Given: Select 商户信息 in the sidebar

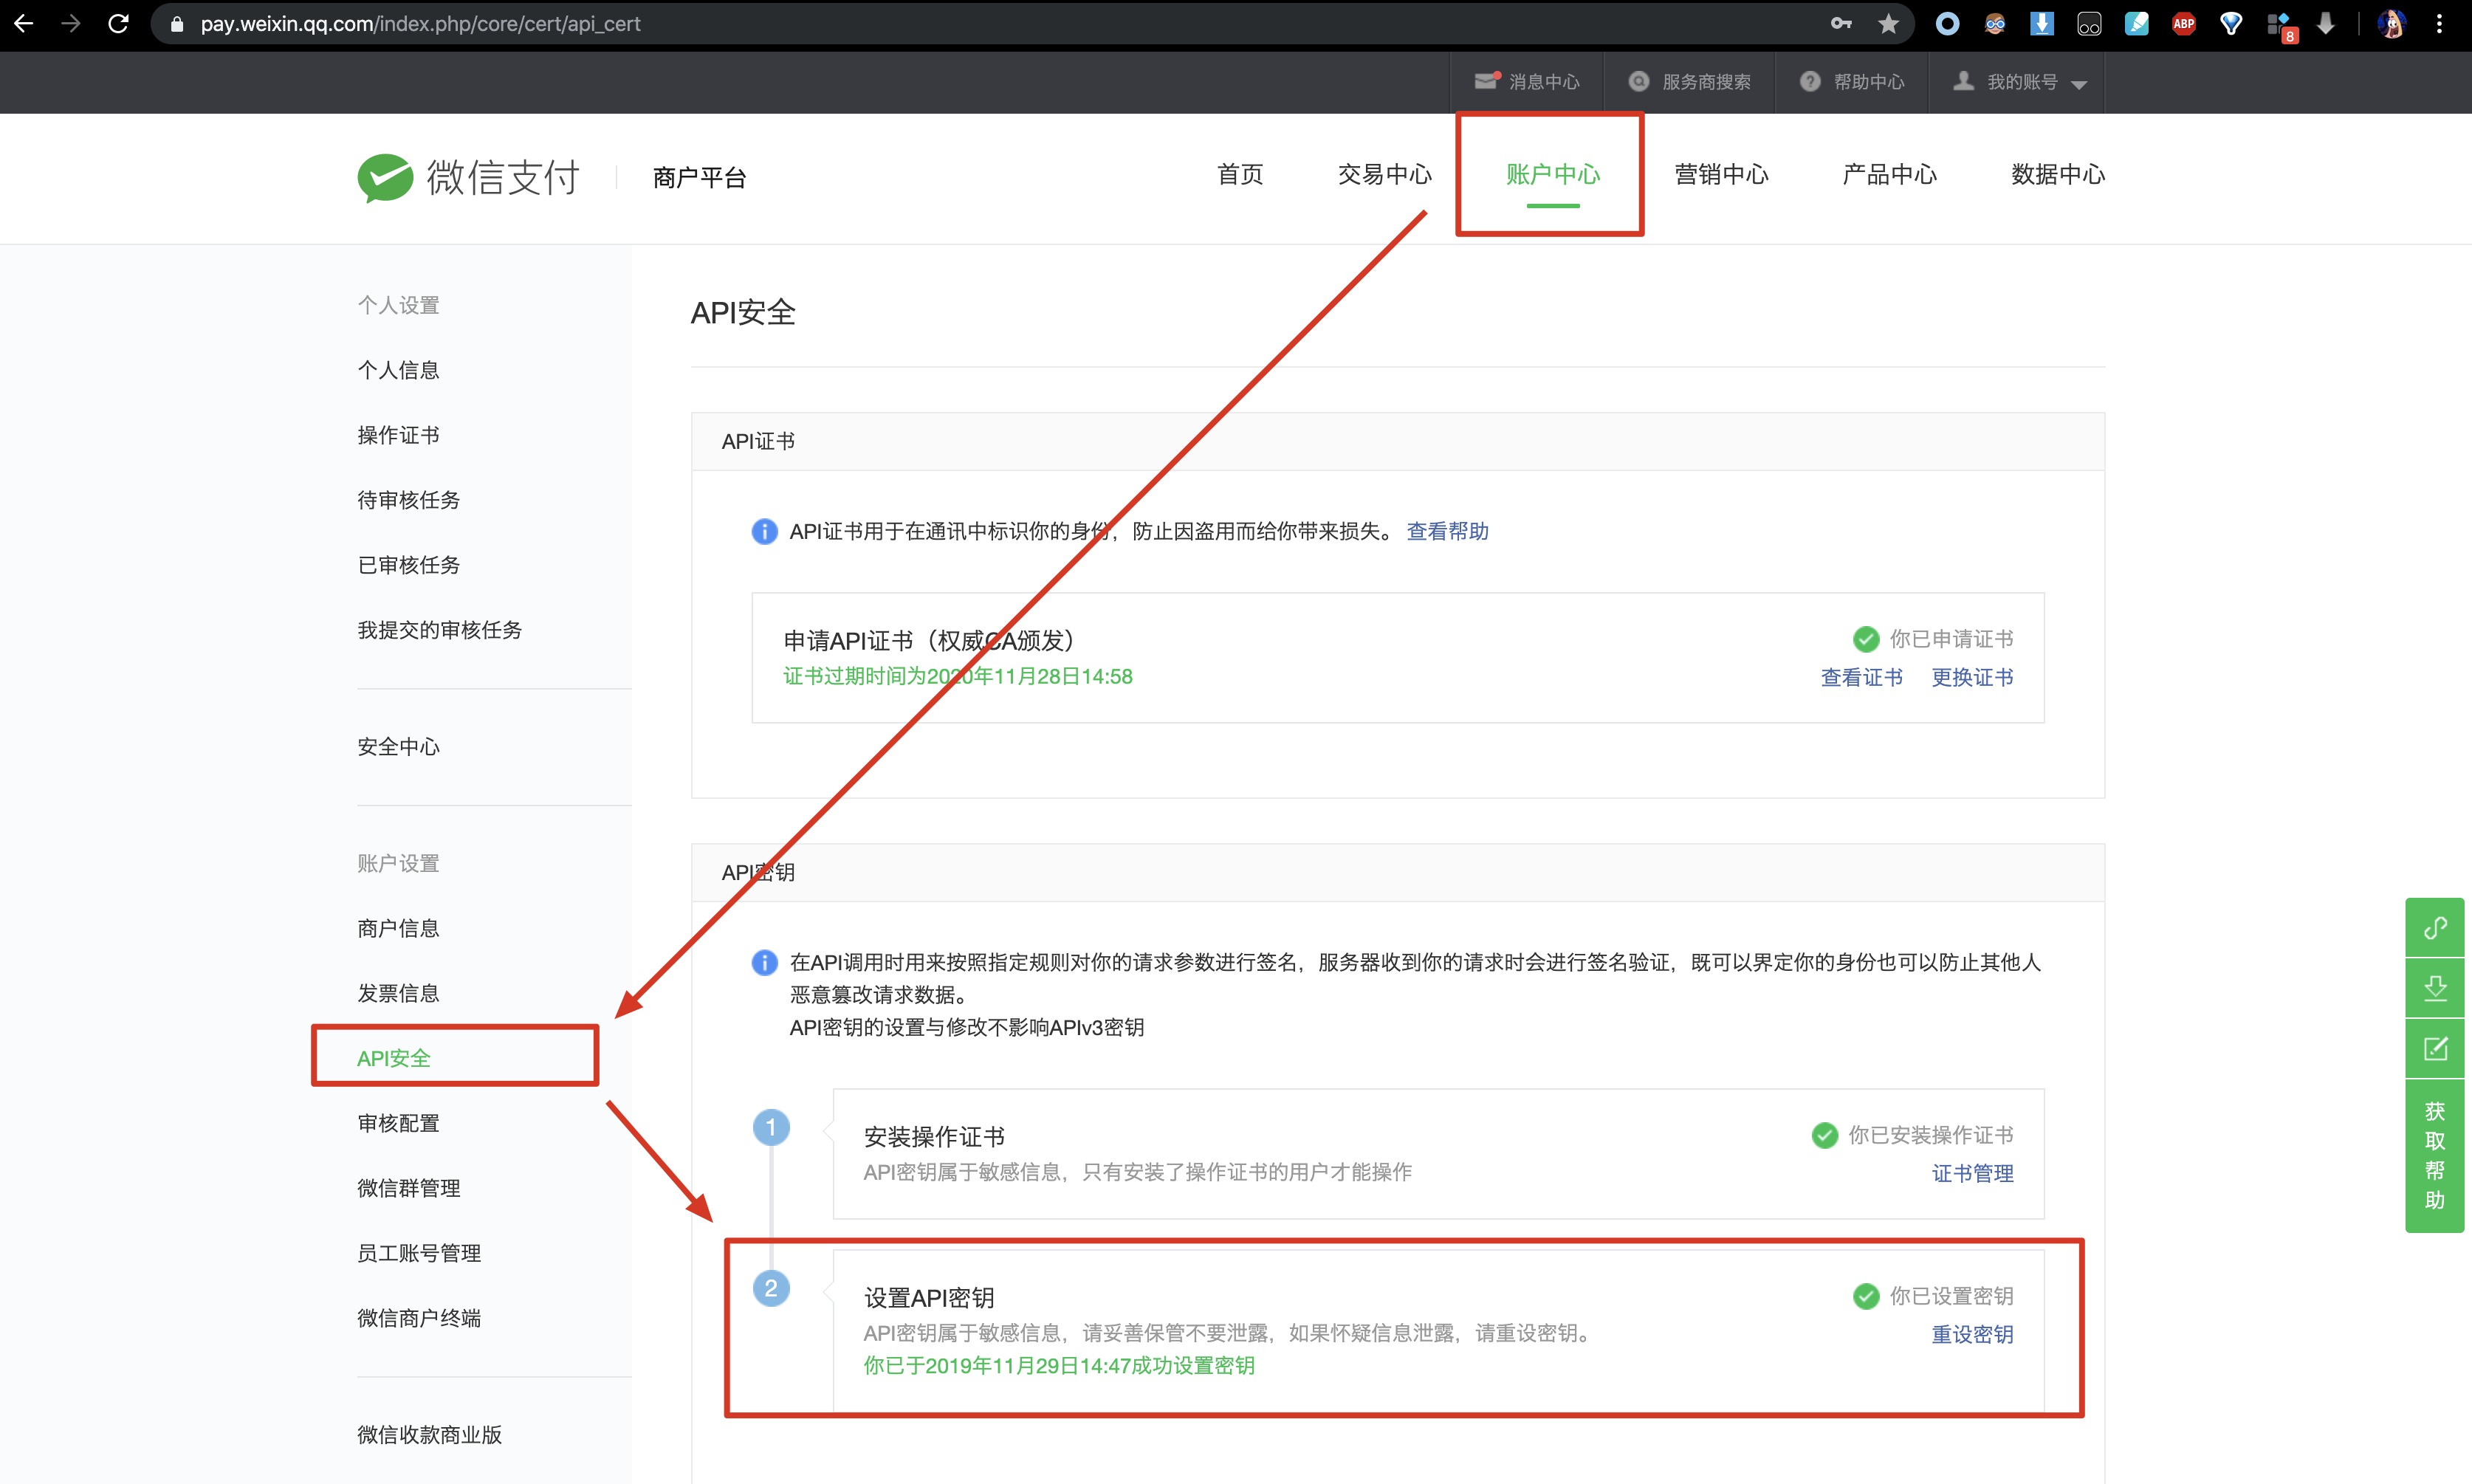Looking at the screenshot, I should 398,928.
